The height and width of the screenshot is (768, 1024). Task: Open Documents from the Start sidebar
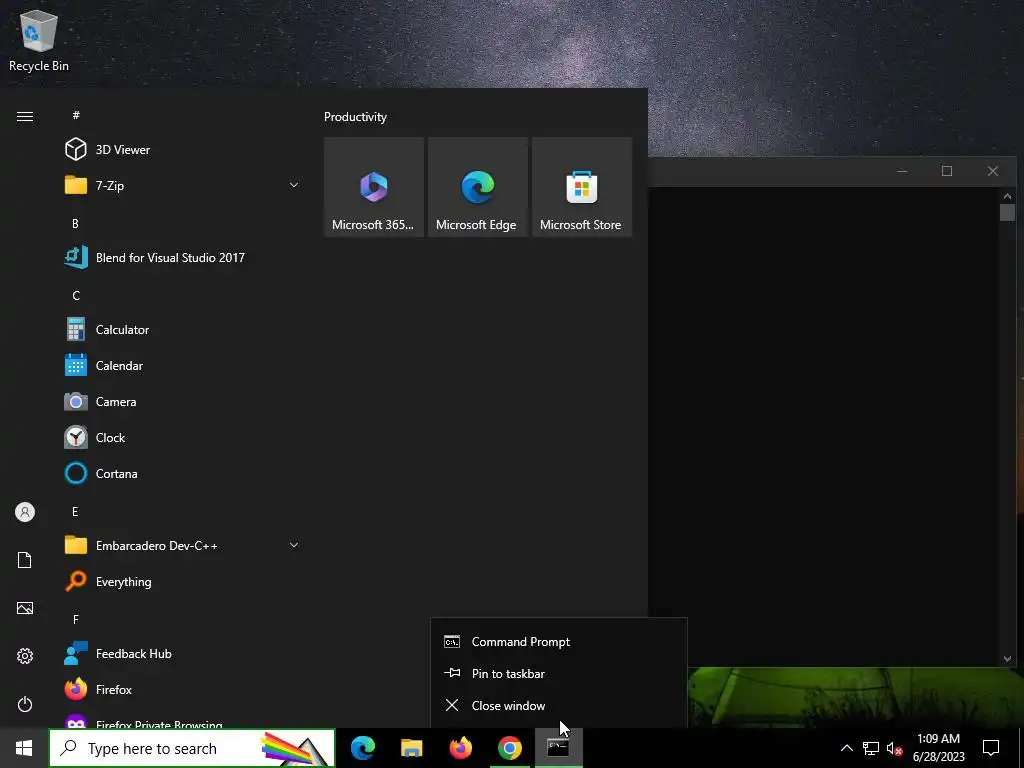click(25, 560)
